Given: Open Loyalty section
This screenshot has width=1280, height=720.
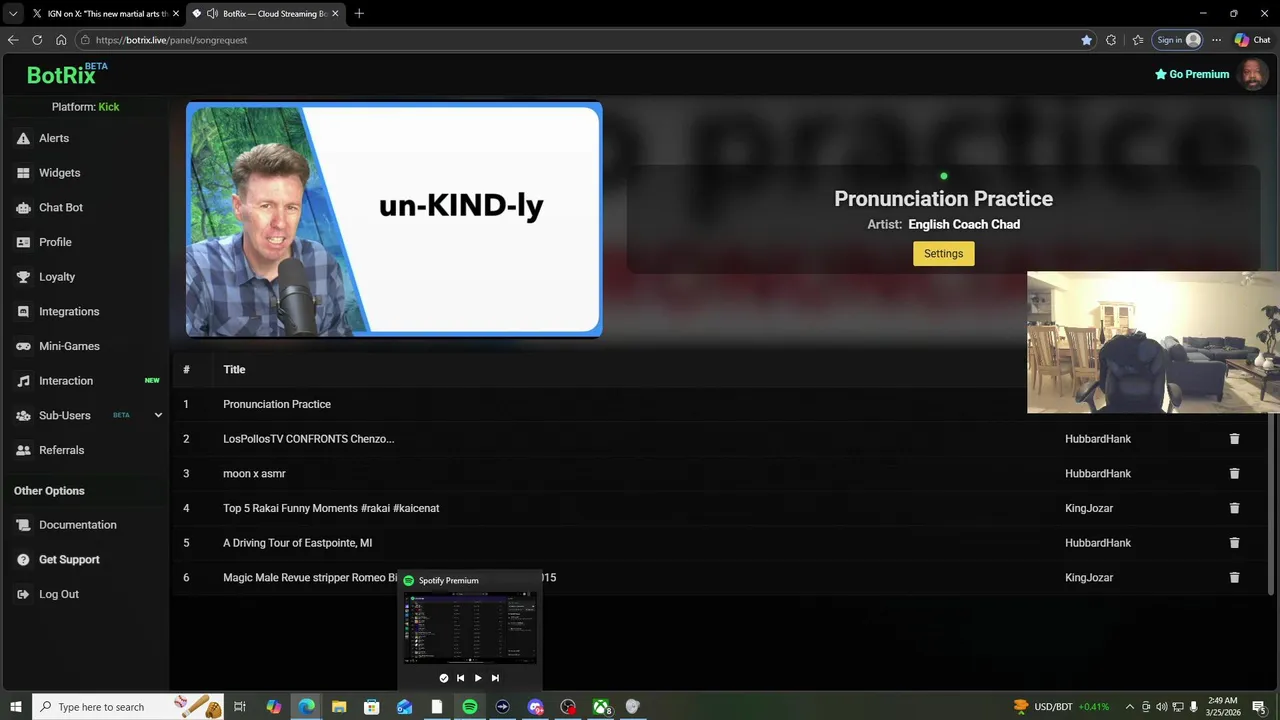Looking at the screenshot, I should (57, 277).
